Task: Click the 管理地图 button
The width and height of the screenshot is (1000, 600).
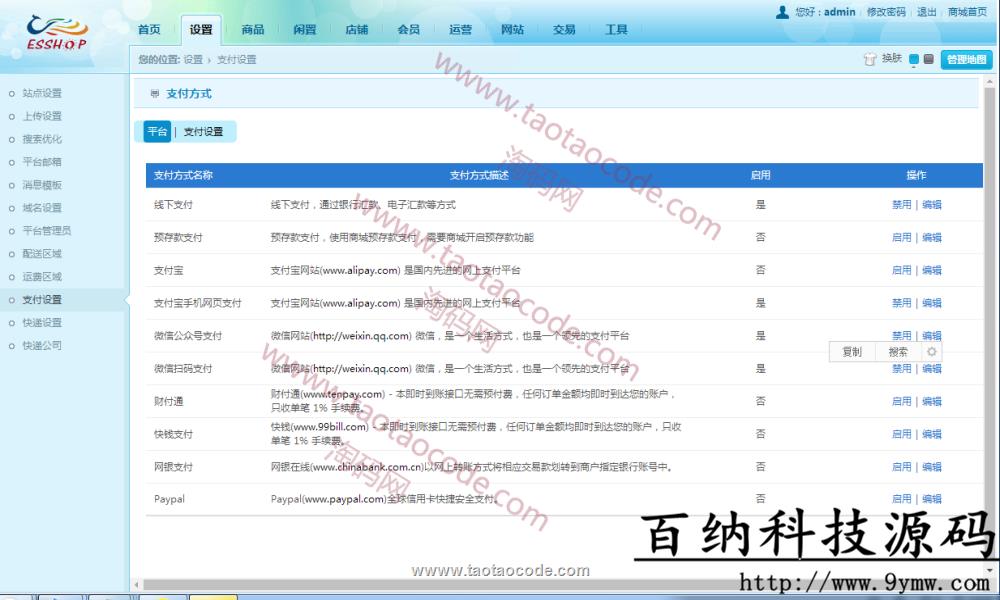Action: click(966, 60)
